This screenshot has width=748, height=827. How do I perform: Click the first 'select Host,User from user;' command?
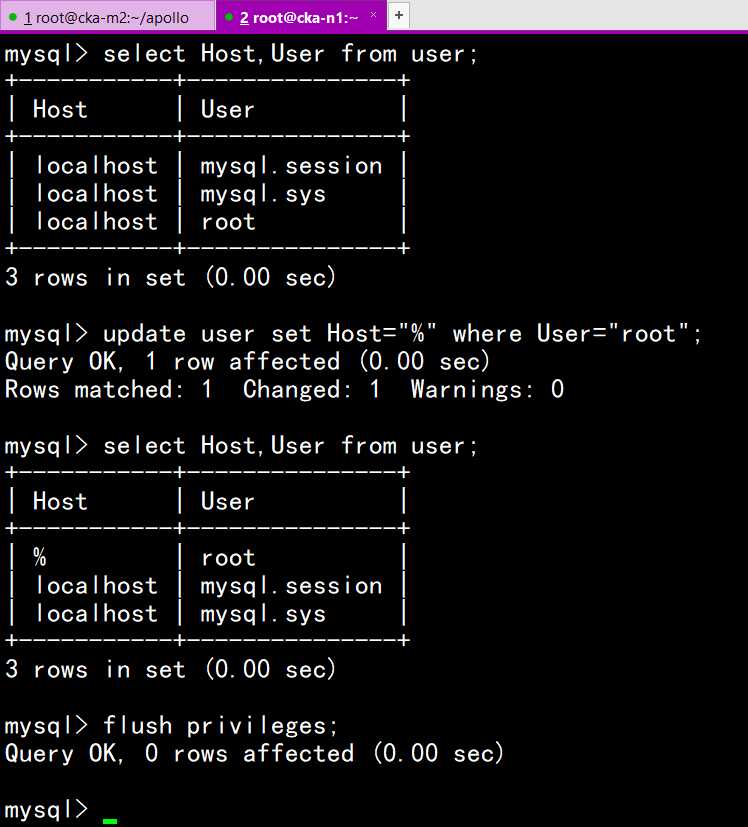tap(290, 54)
